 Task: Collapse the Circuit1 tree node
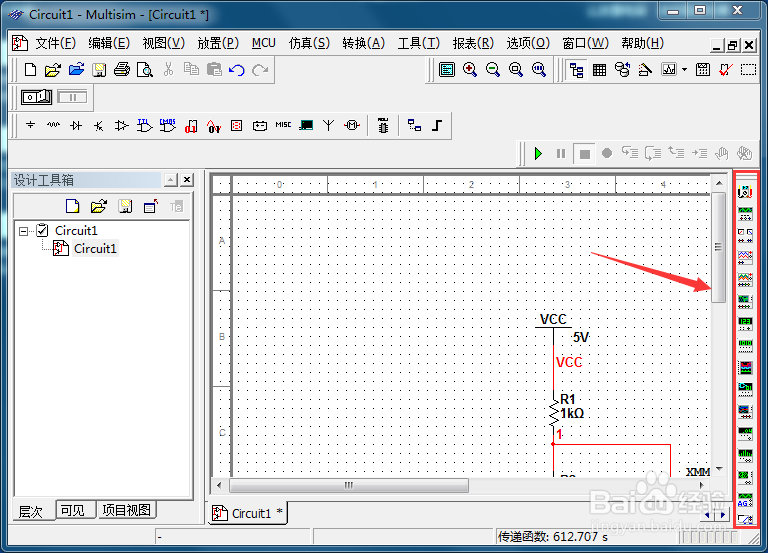click(x=23, y=231)
